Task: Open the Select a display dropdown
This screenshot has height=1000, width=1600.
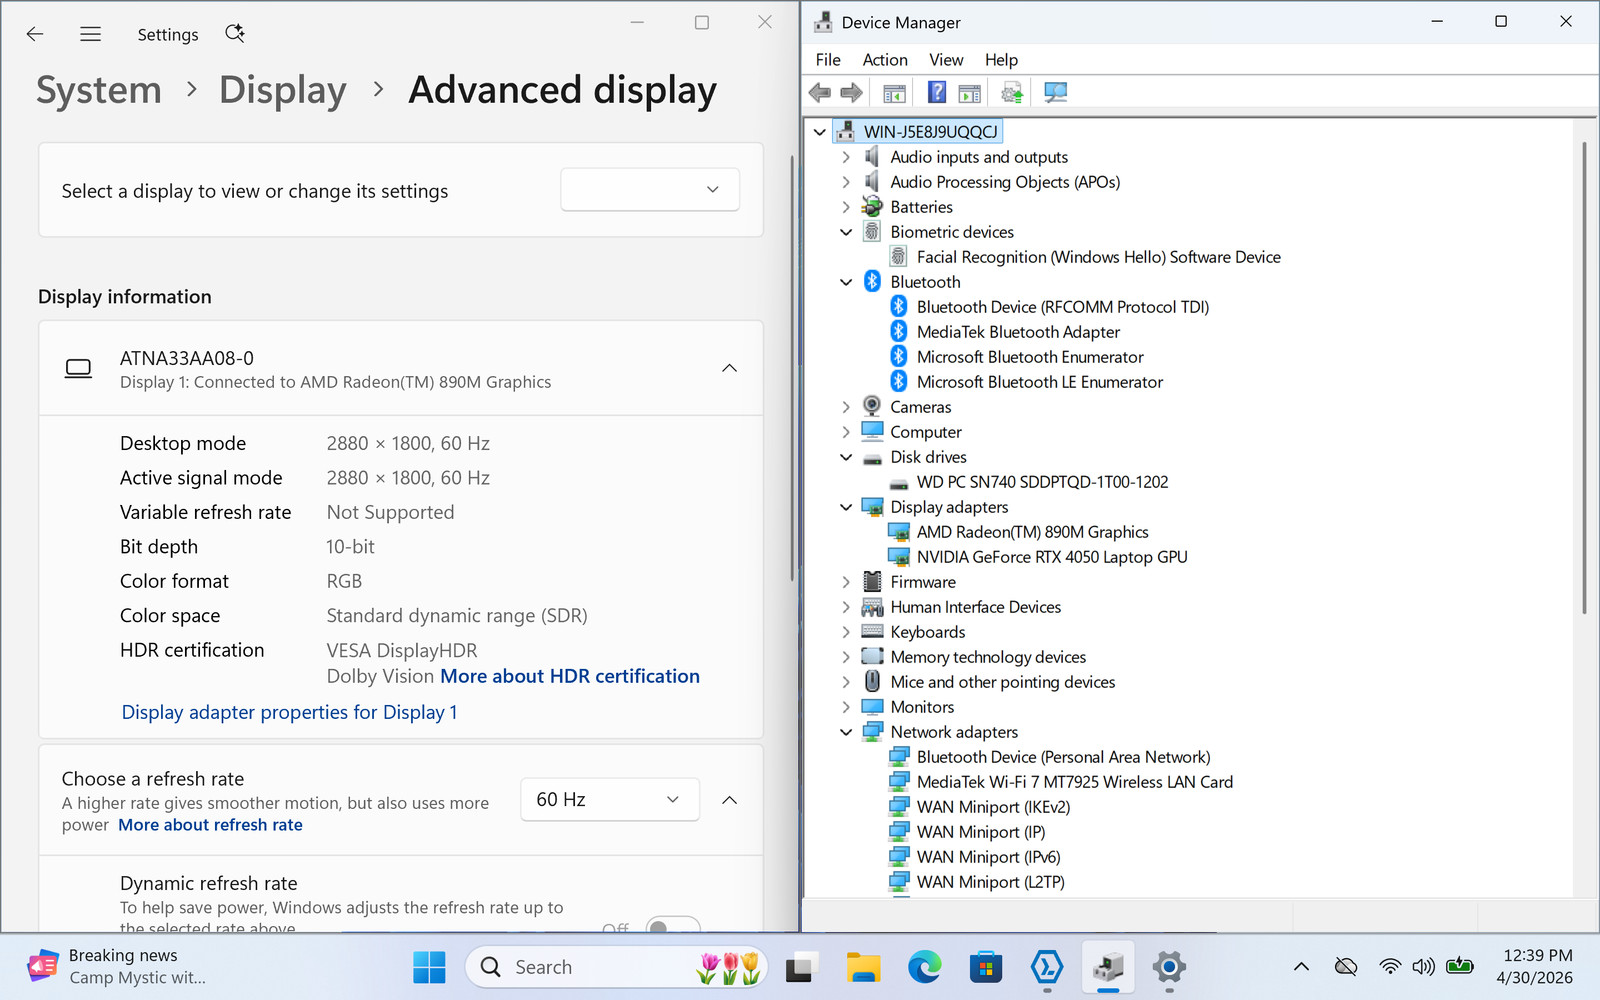Action: coord(650,190)
